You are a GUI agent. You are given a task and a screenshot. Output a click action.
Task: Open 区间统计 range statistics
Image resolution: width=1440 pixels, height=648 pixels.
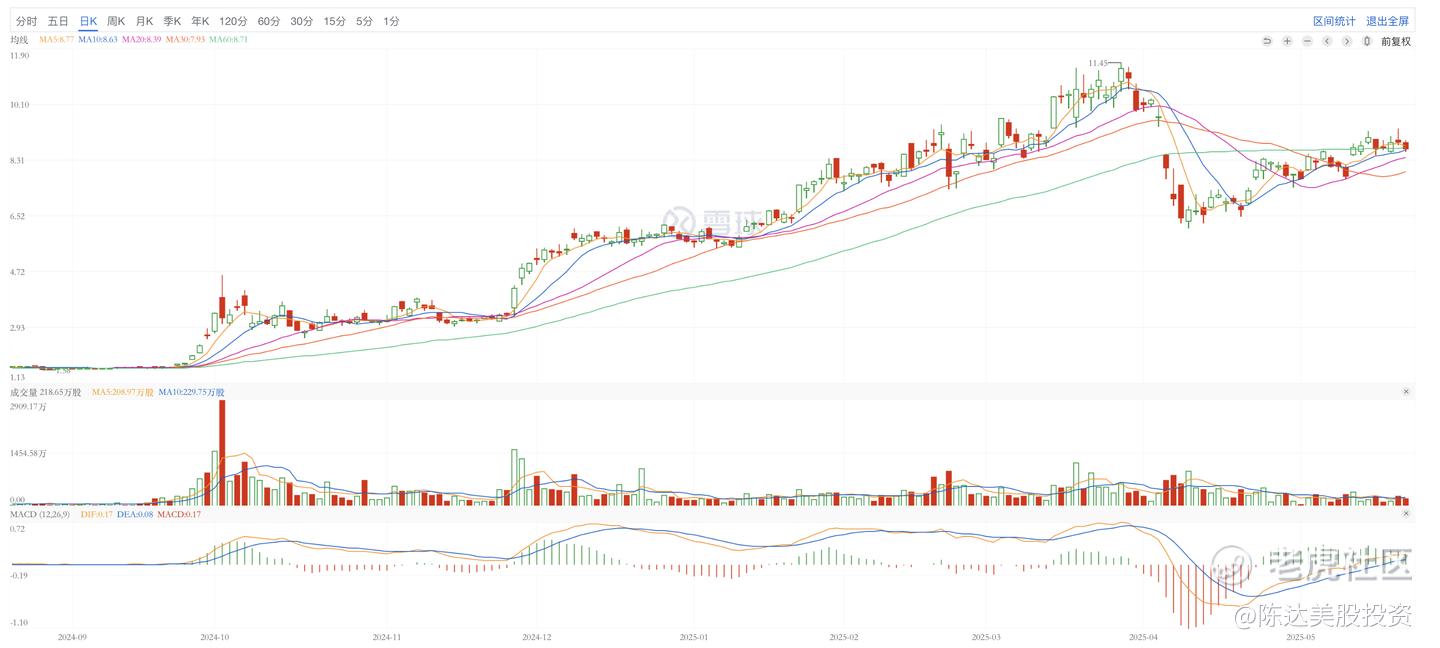click(x=1334, y=21)
